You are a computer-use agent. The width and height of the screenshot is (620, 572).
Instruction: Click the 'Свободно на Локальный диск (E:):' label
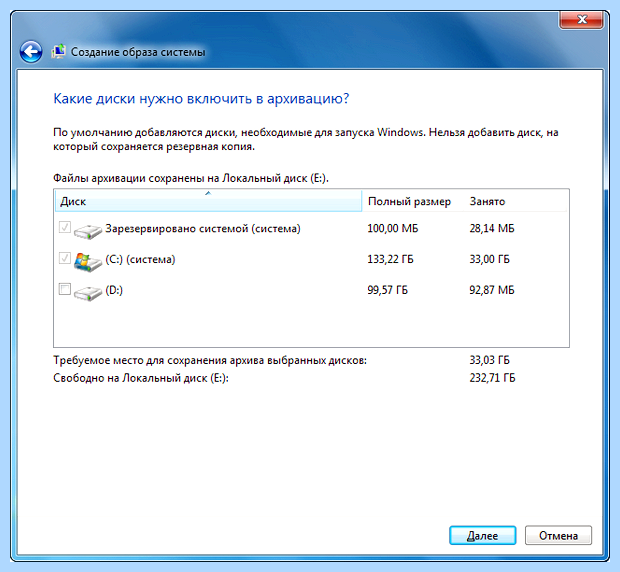(x=141, y=378)
